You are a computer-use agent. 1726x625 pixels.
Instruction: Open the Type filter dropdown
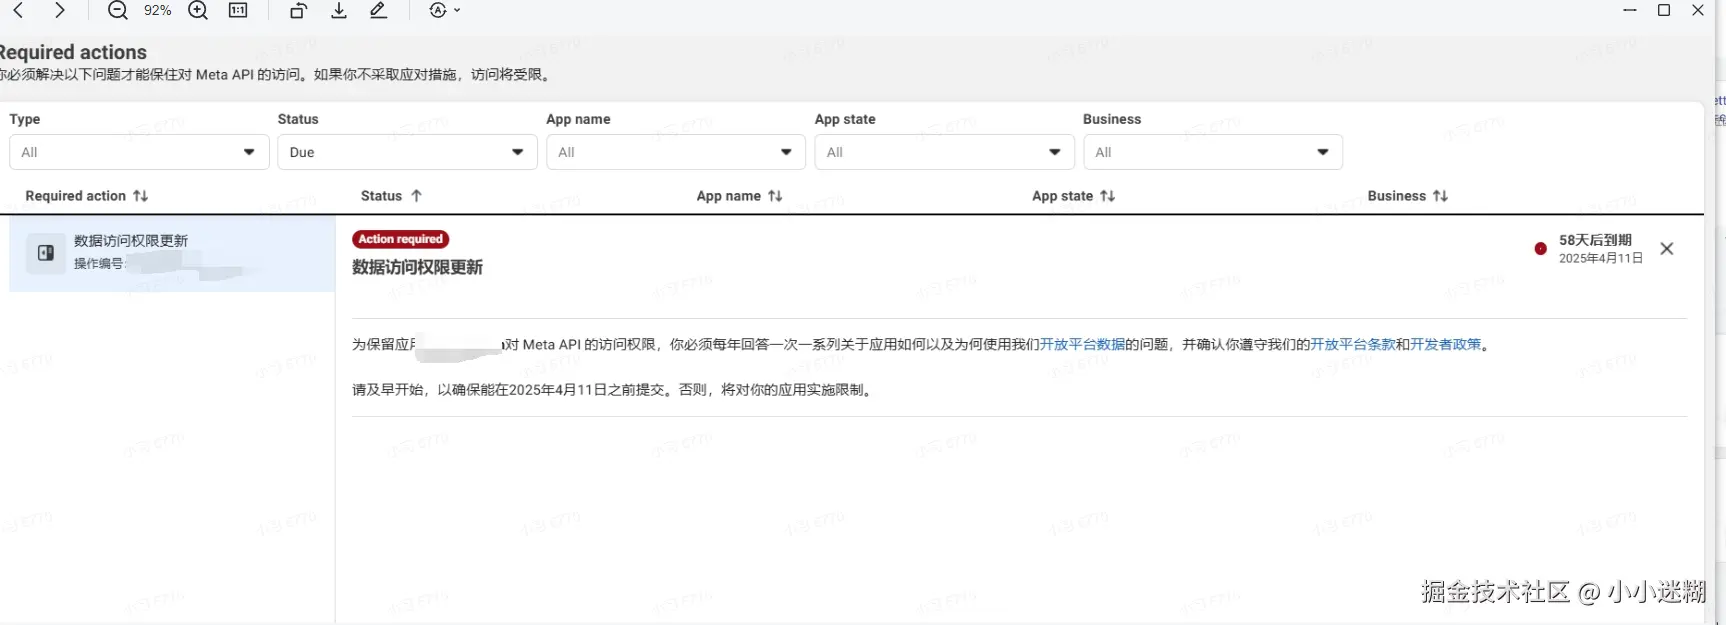pos(139,152)
